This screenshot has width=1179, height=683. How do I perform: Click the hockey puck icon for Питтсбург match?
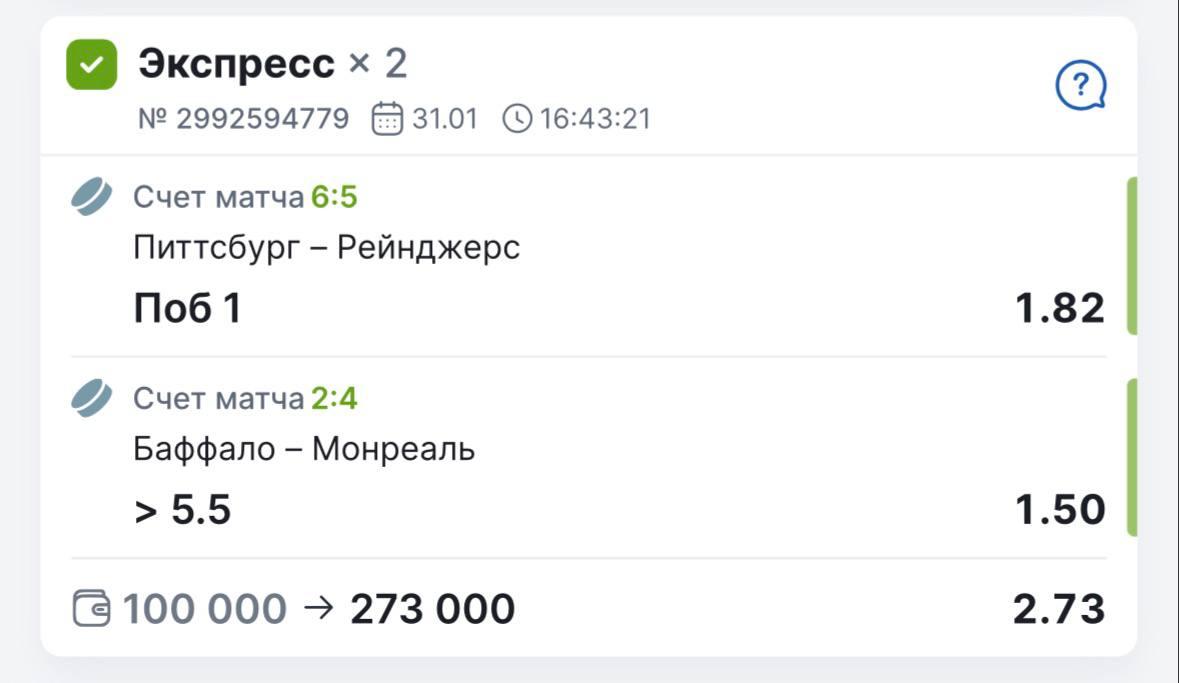coord(93,197)
